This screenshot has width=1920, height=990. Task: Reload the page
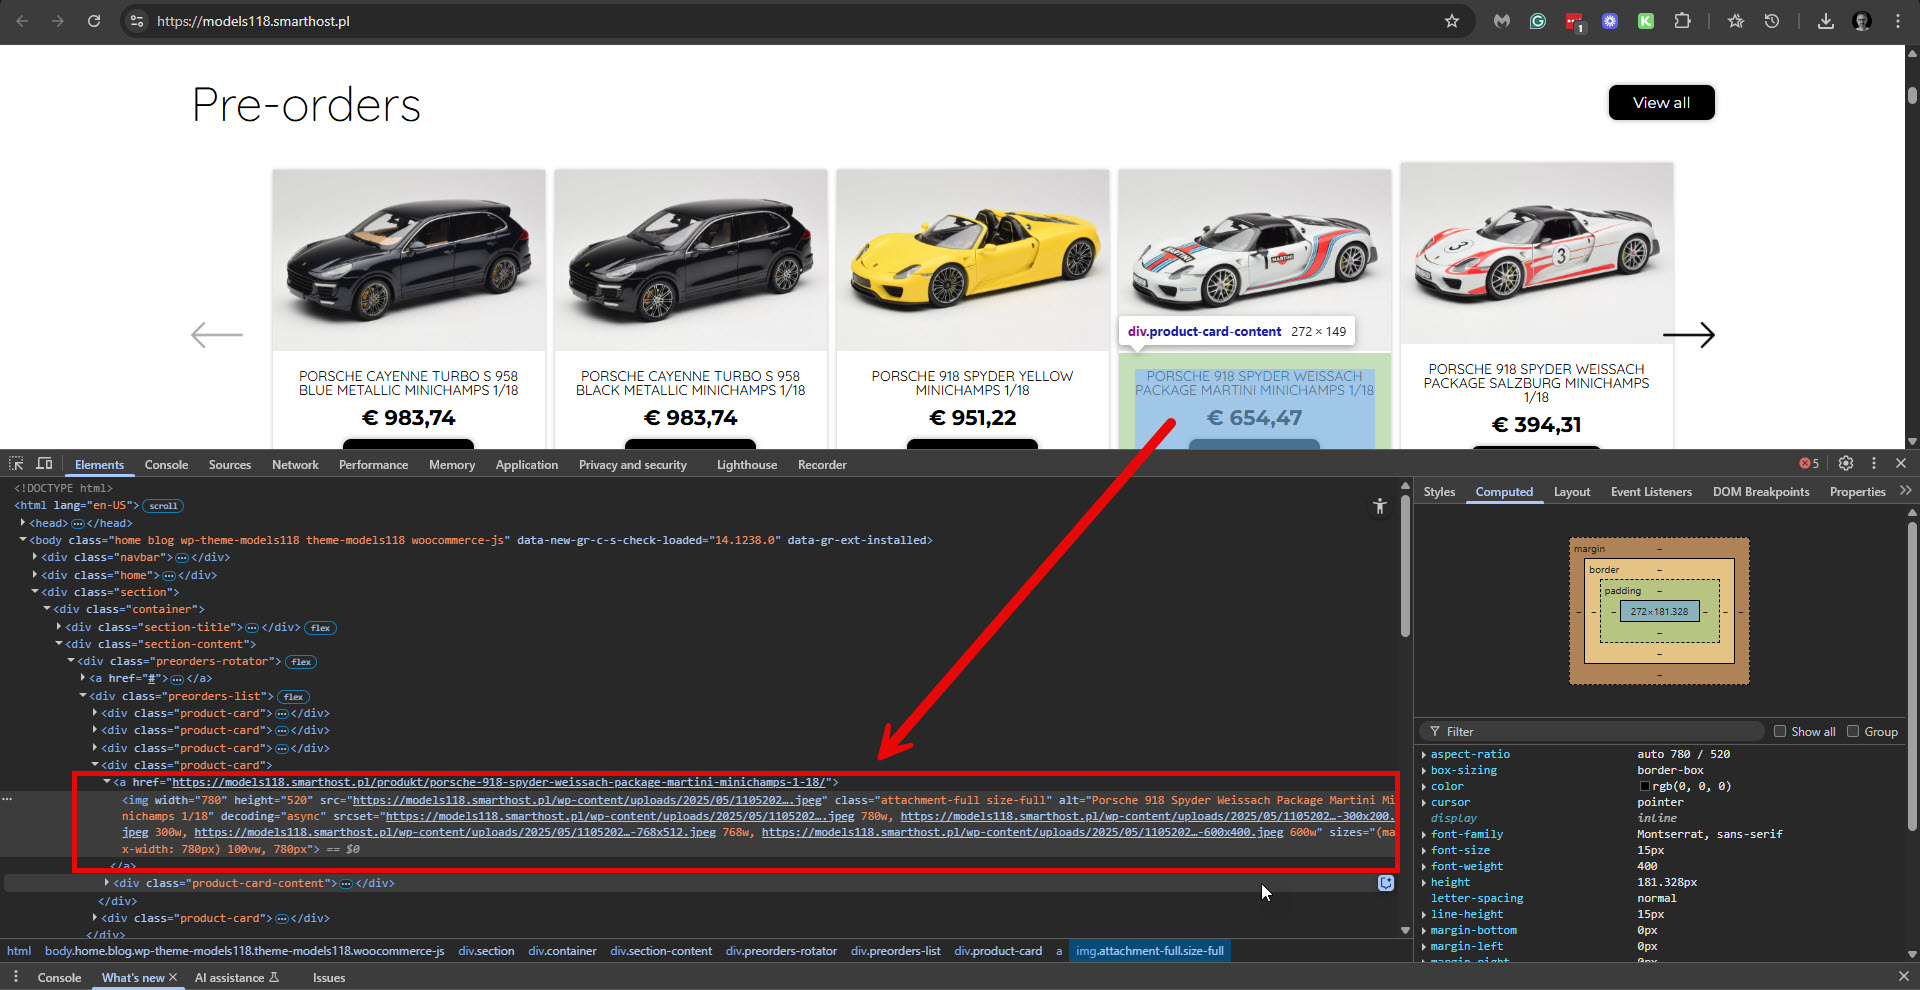click(x=94, y=21)
